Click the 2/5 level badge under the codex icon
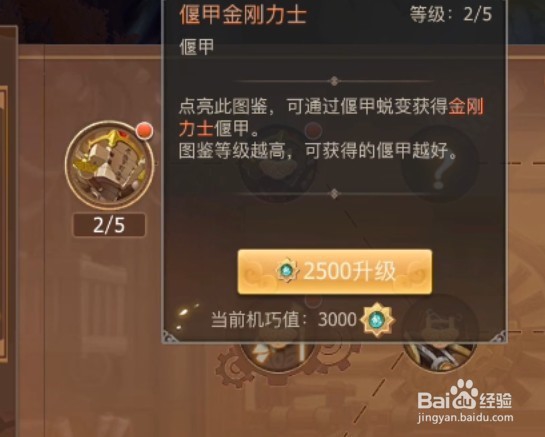 tap(109, 225)
